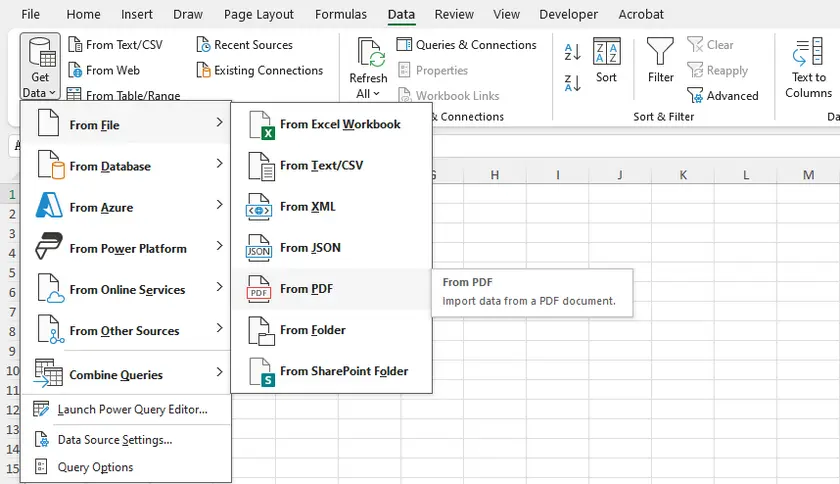840x484 pixels.
Task: Choose From XML
Action: click(332, 207)
